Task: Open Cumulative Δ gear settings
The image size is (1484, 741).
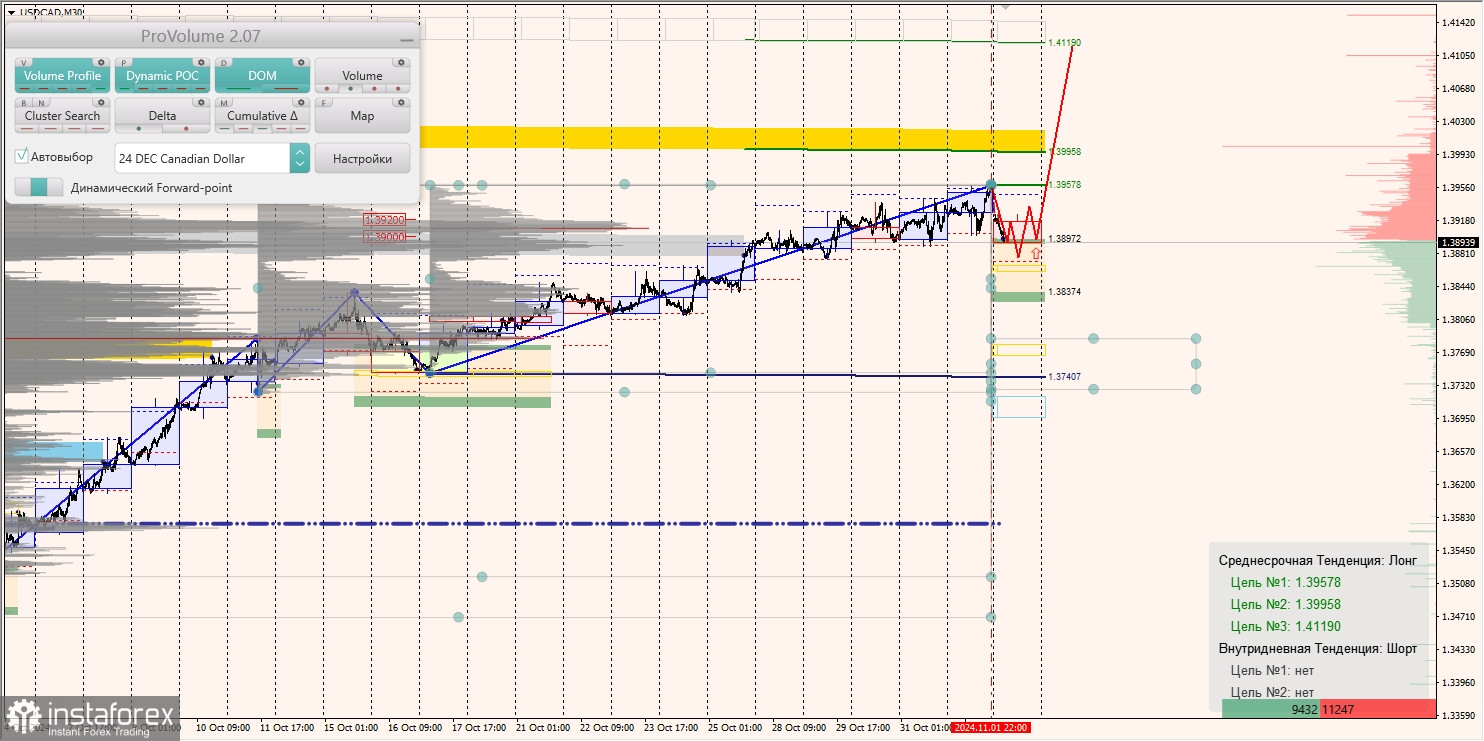Action: tap(301, 102)
